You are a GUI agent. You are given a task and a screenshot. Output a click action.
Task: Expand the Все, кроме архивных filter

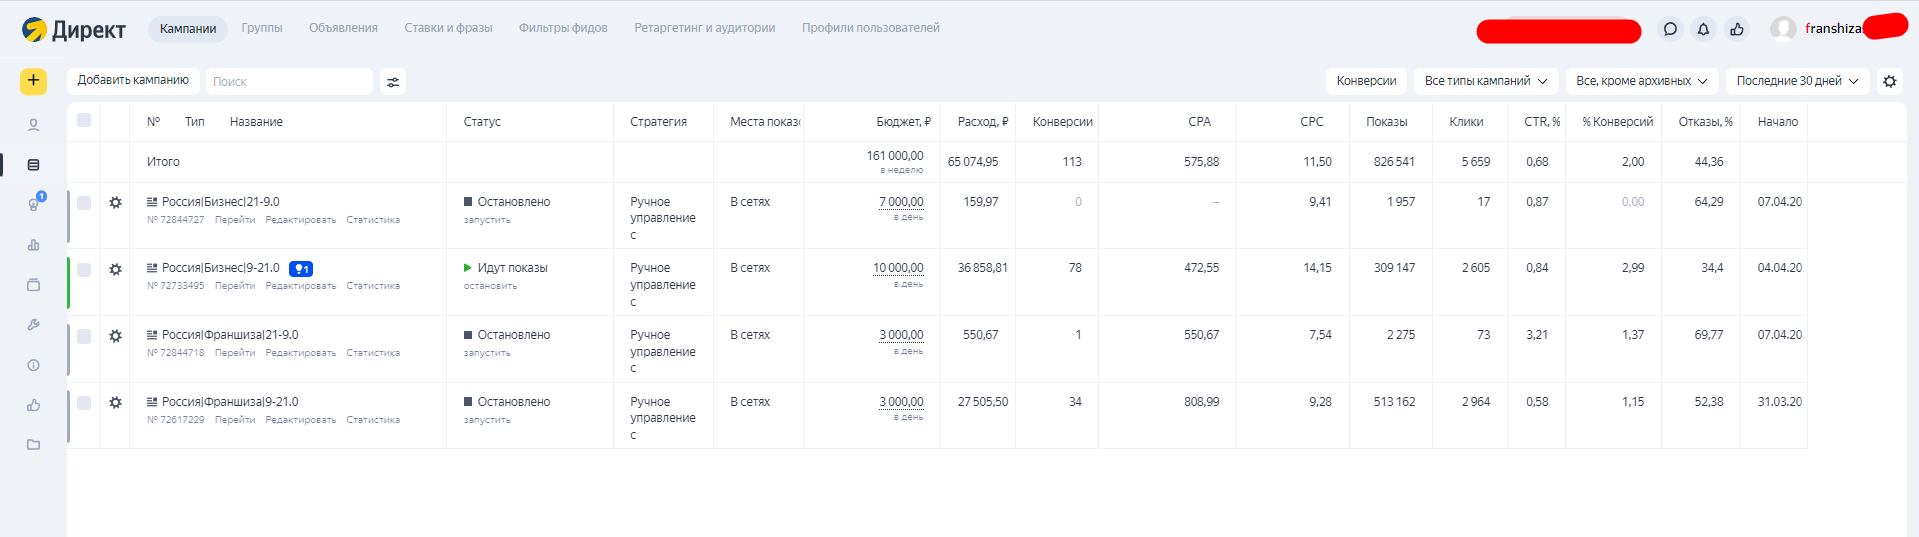click(1641, 81)
